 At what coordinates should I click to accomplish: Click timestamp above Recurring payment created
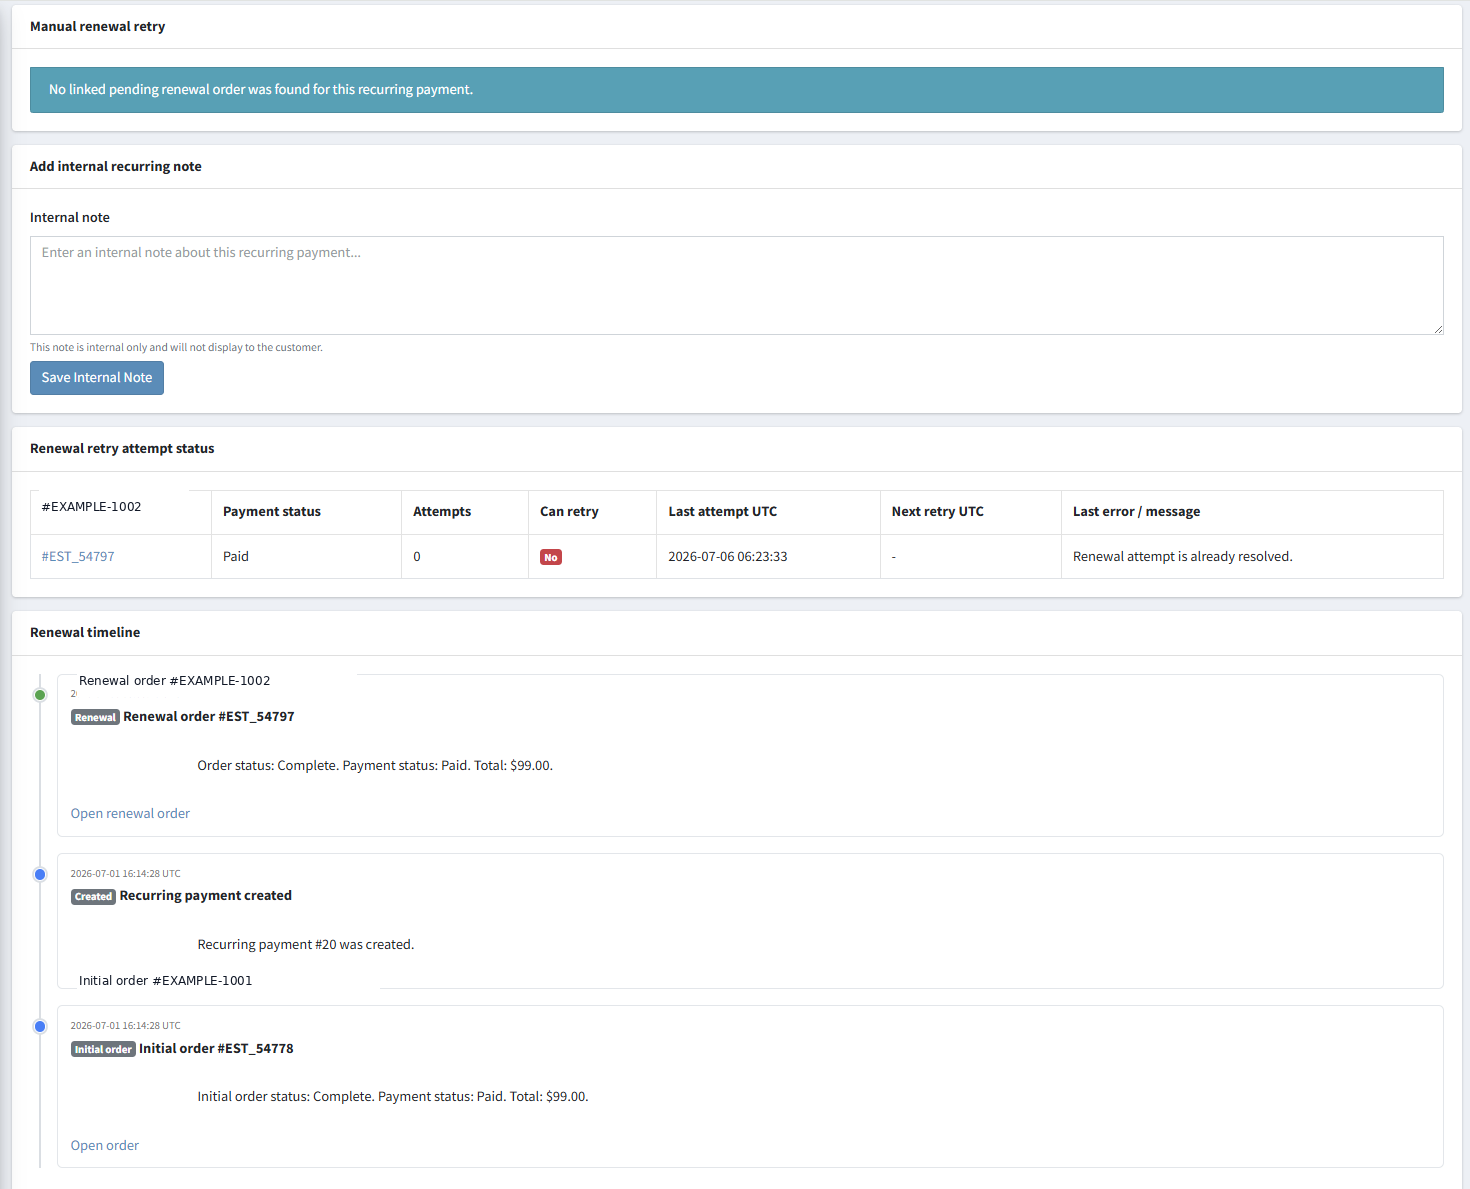click(x=125, y=874)
